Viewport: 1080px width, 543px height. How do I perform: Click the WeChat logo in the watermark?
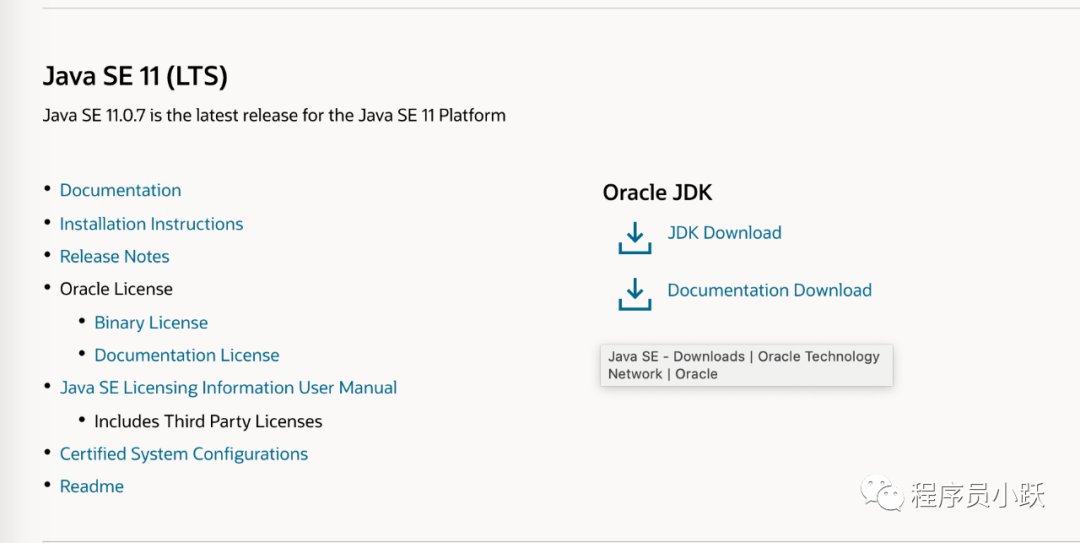tap(885, 493)
